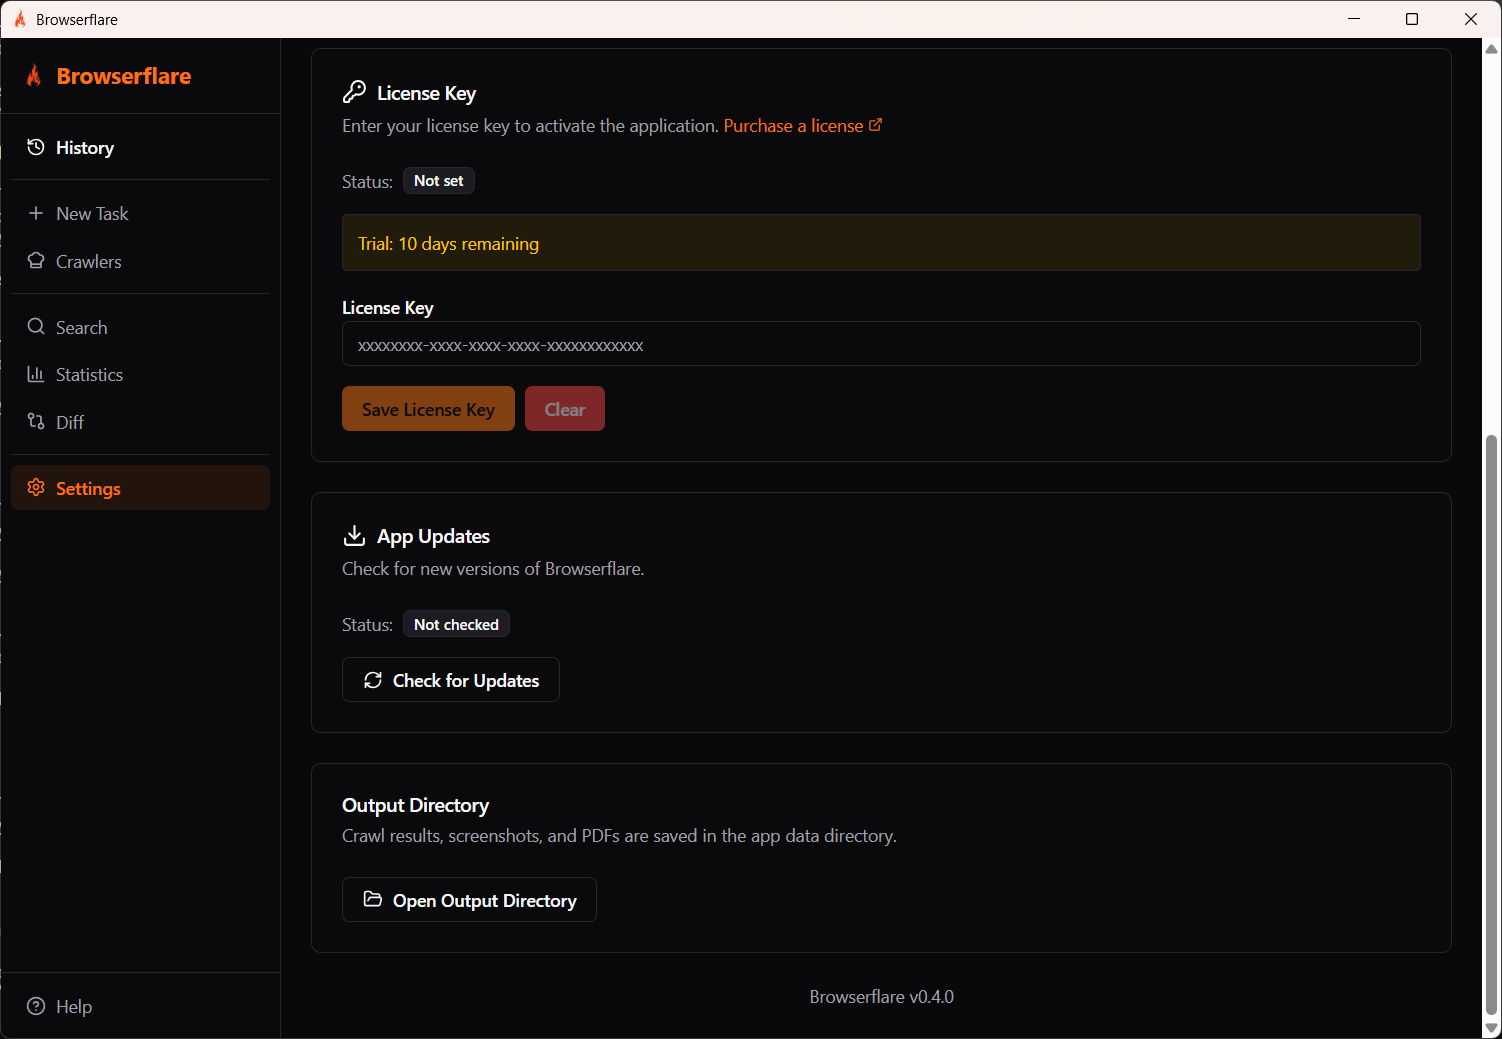Click the Search magnifier icon
Image resolution: width=1502 pixels, height=1039 pixels.
pyautogui.click(x=36, y=327)
